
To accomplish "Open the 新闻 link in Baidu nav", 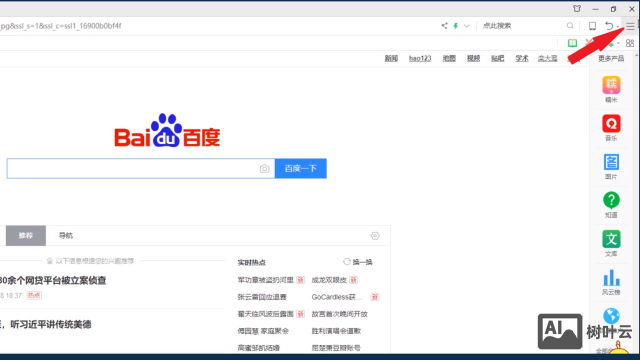I will pyautogui.click(x=391, y=58).
